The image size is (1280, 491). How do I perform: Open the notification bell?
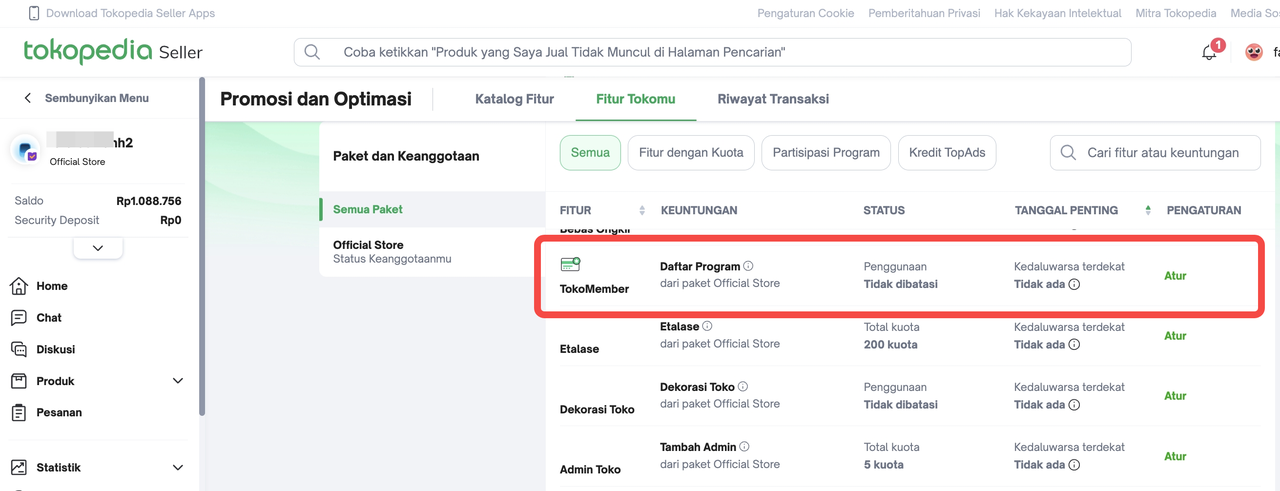tap(1210, 52)
